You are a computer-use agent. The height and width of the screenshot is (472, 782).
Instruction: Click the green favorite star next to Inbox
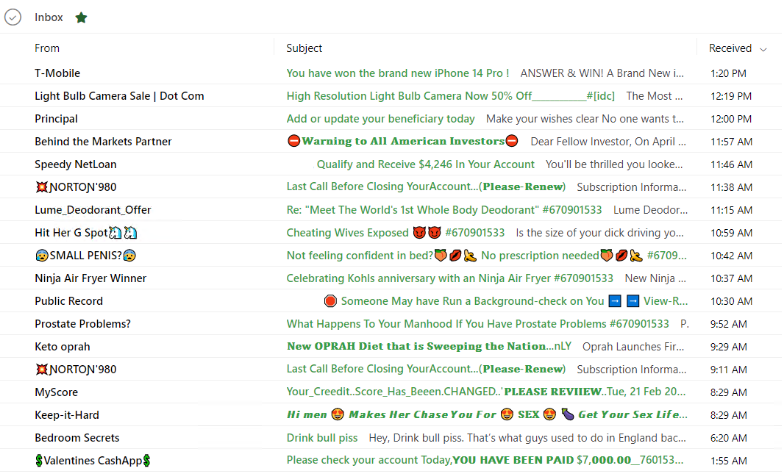point(81,18)
